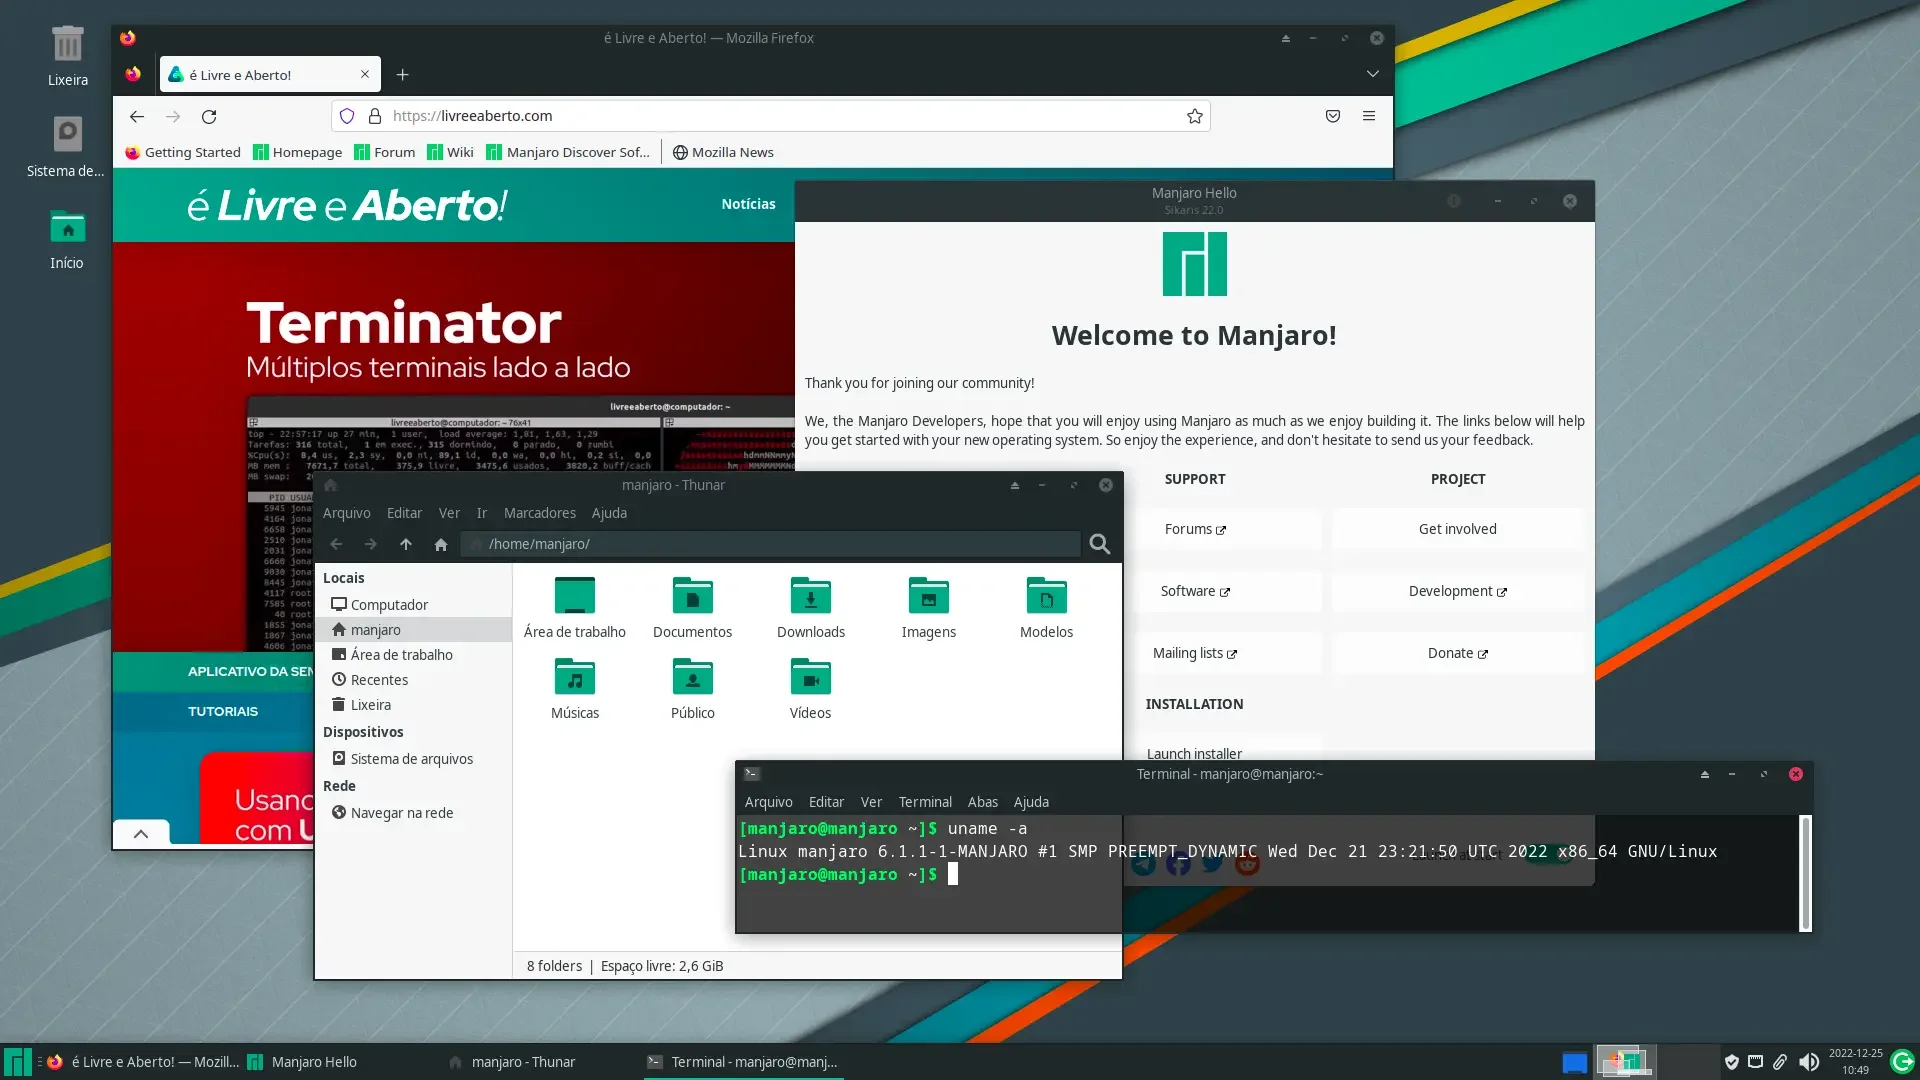The image size is (1920, 1080).
Task: Click the Forums button in Manjaro Hello
Action: 1195,529
